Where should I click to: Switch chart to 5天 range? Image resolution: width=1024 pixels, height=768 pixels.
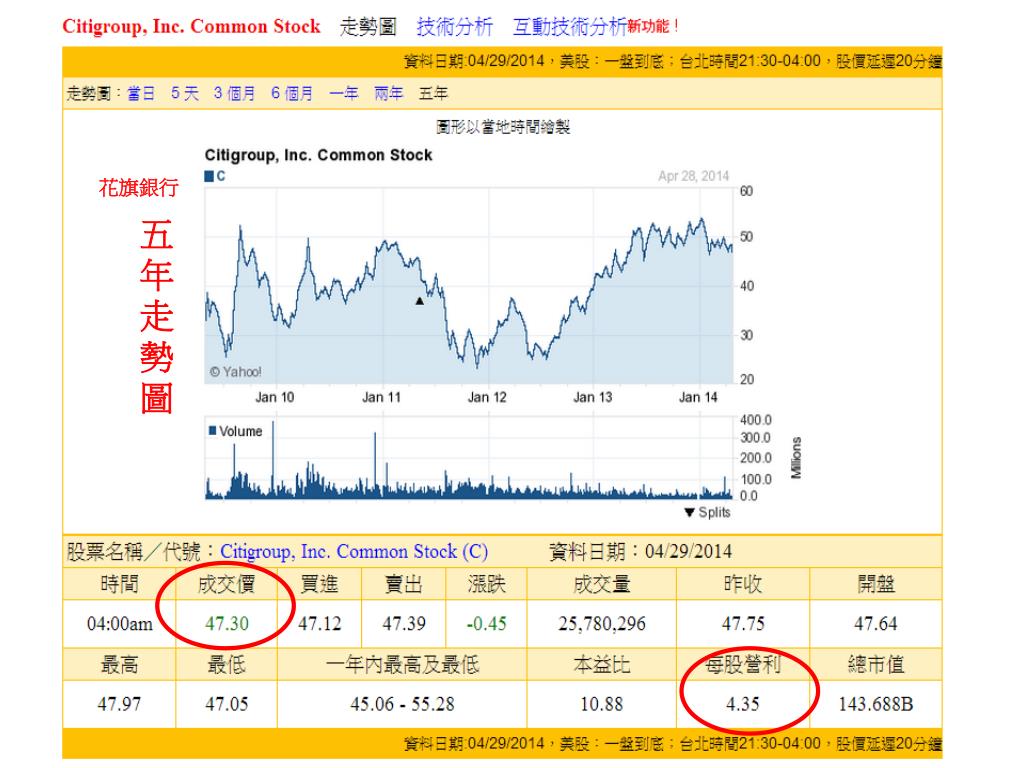click(x=185, y=93)
